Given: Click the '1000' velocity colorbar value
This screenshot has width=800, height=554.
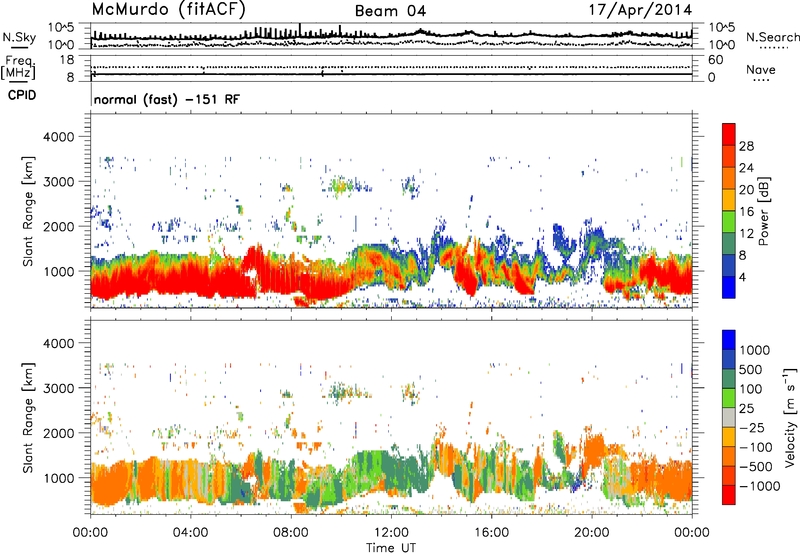Looking at the screenshot, I should (755, 350).
